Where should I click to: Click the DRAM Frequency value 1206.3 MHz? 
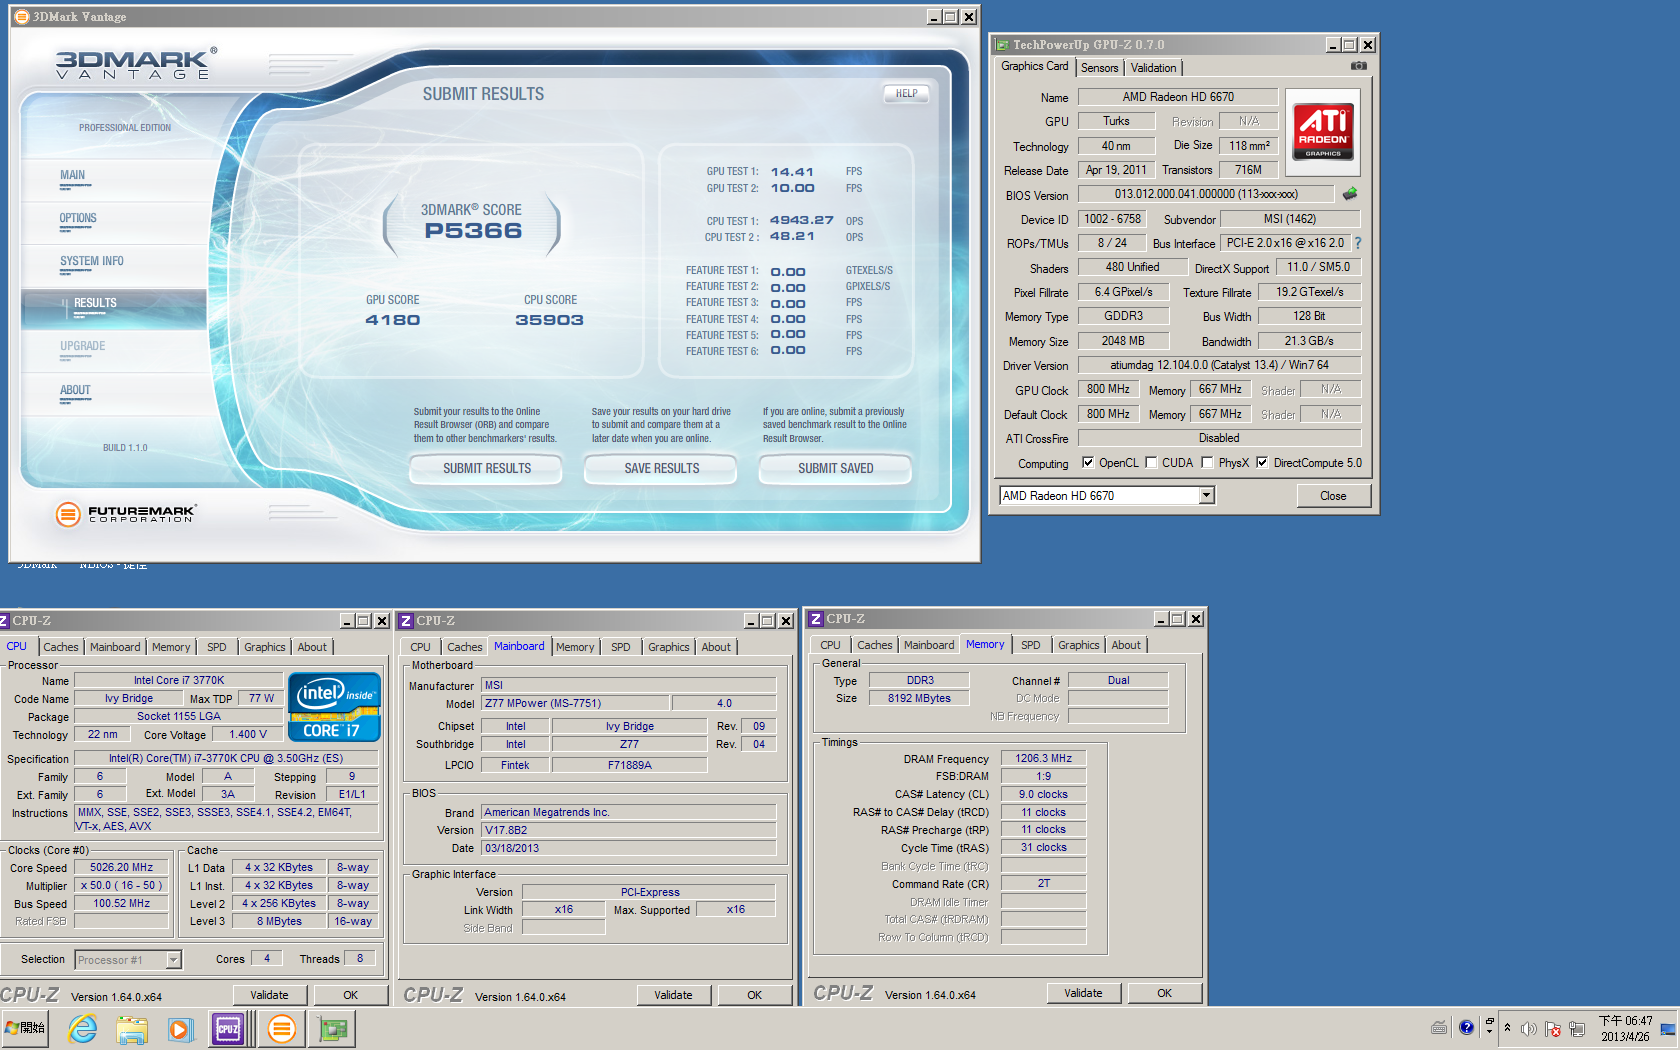[x=1043, y=758]
